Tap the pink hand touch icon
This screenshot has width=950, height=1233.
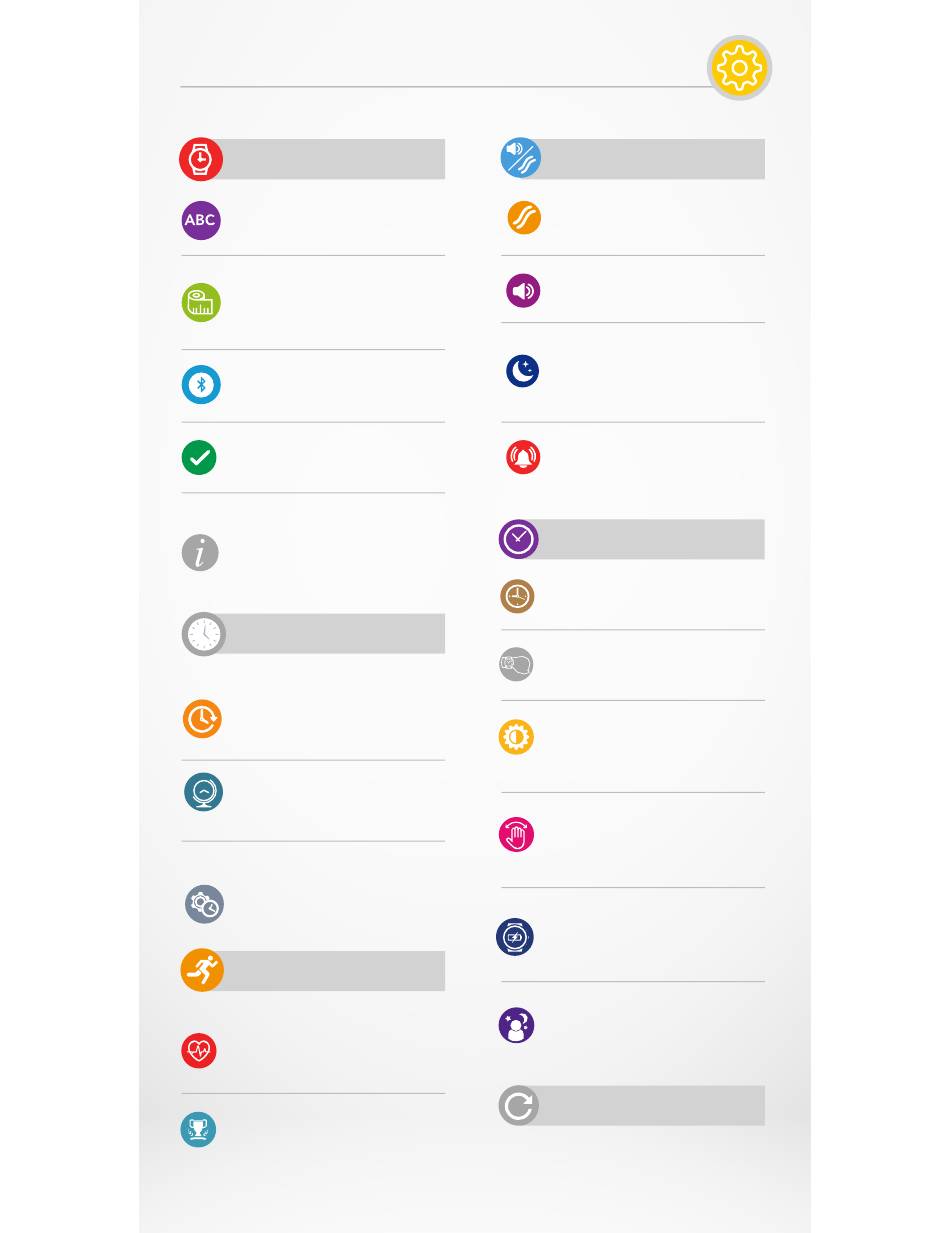pyautogui.click(x=516, y=835)
